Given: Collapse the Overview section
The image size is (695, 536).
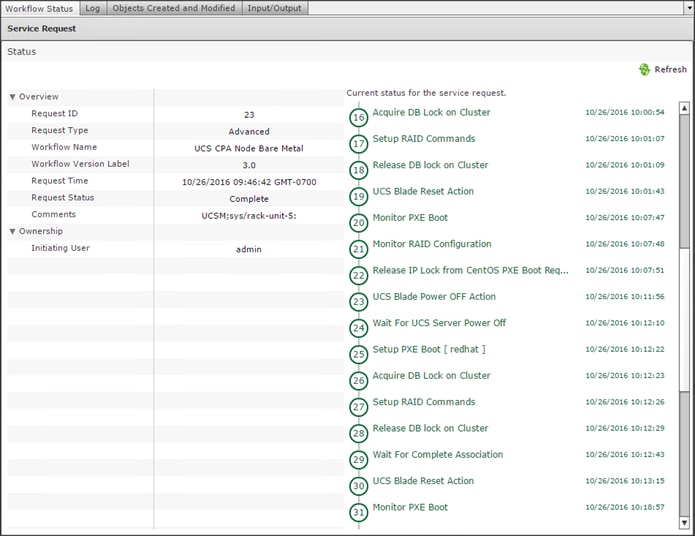Looking at the screenshot, I should point(12,97).
